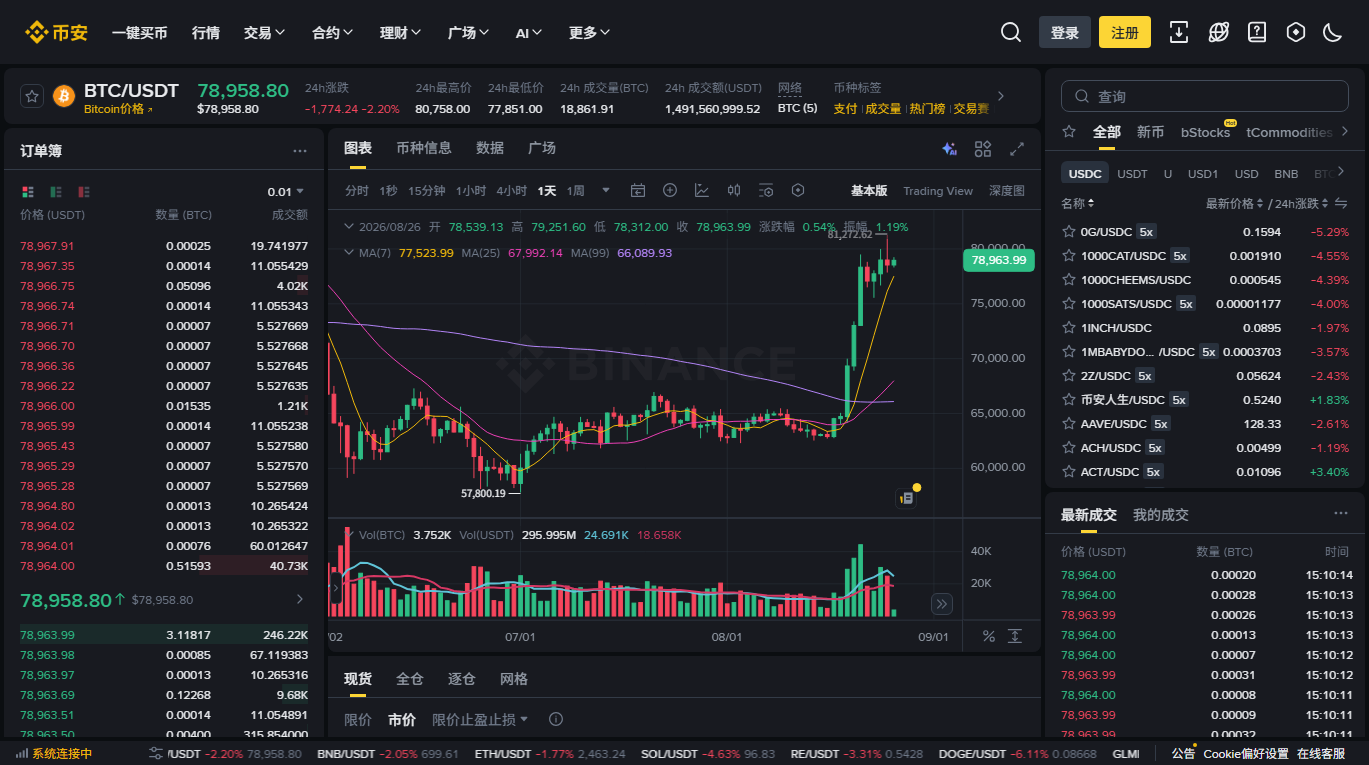Open the 更多 navigation dropdown
The image size is (1369, 765).
pyautogui.click(x=589, y=33)
